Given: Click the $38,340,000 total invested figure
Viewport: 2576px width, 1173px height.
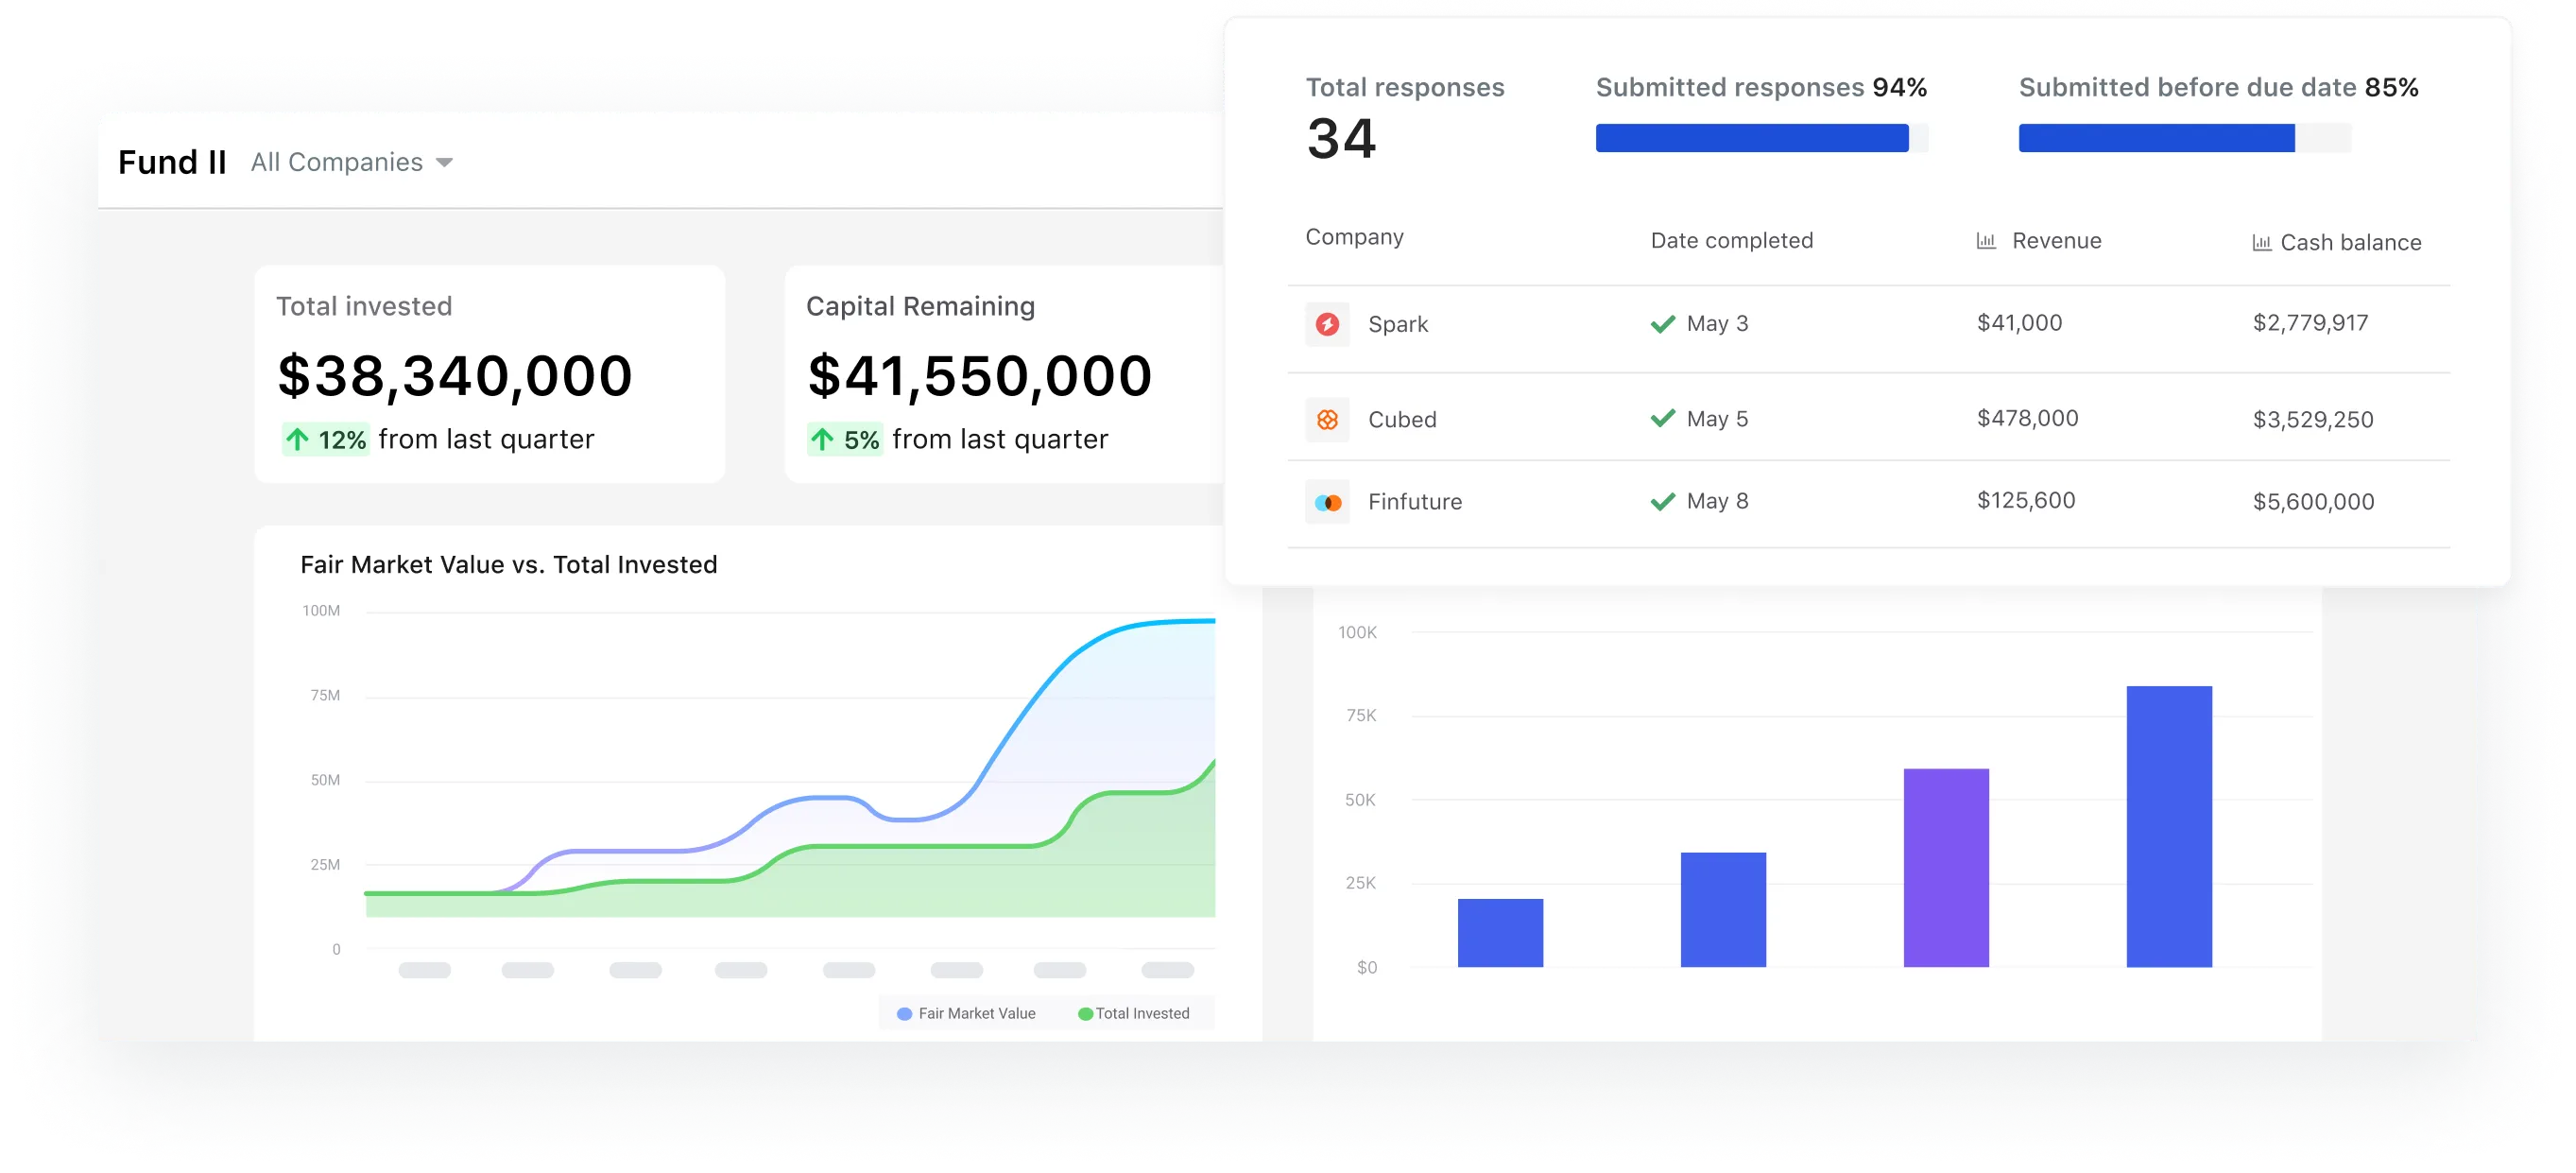Looking at the screenshot, I should click(x=455, y=376).
